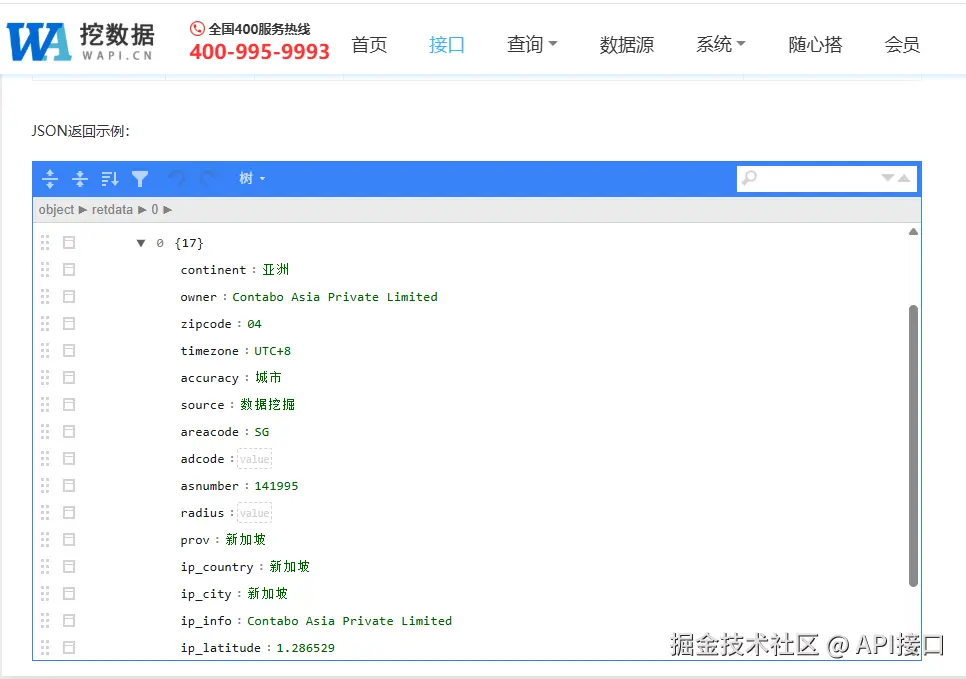Open the filter/transform funnel icon

pyautogui.click(x=140, y=179)
